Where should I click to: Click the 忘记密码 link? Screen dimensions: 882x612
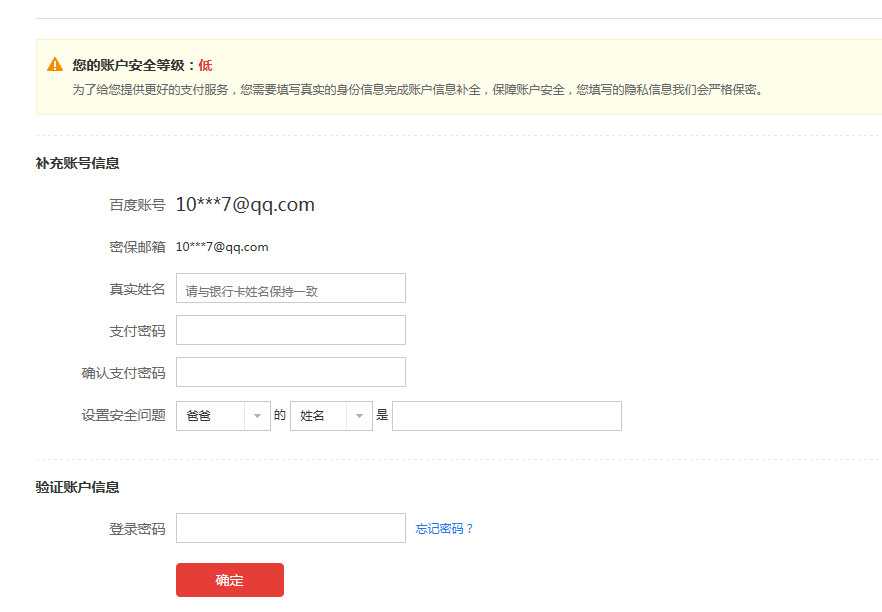[443, 527]
